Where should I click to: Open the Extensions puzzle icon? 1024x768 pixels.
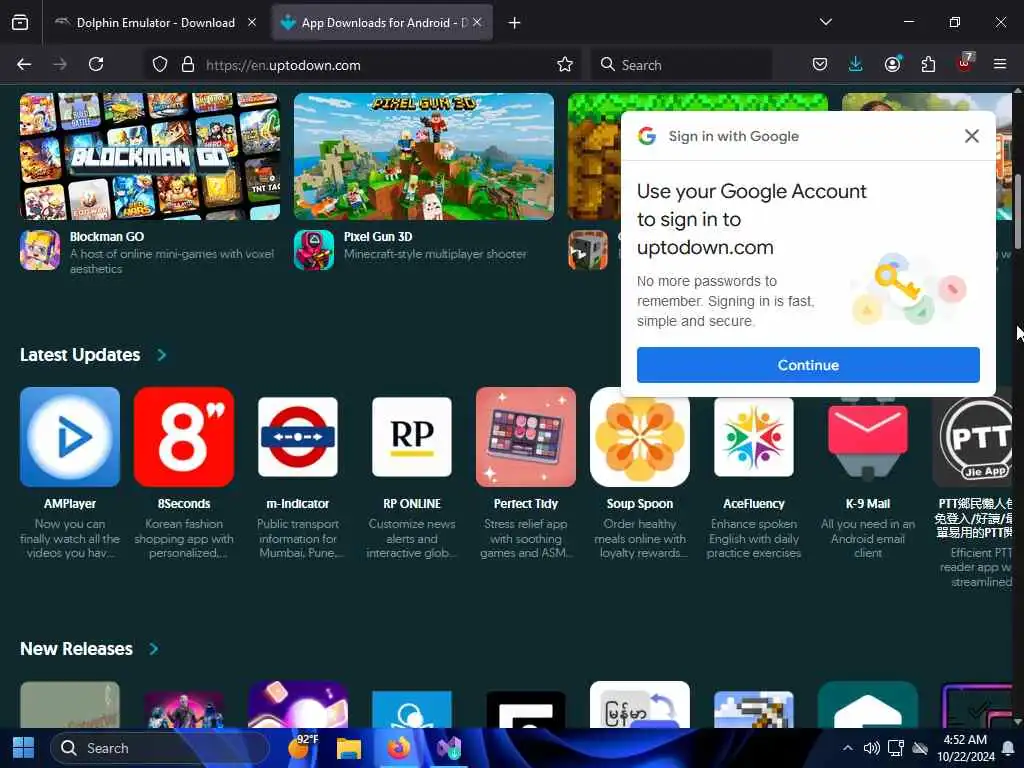928,65
